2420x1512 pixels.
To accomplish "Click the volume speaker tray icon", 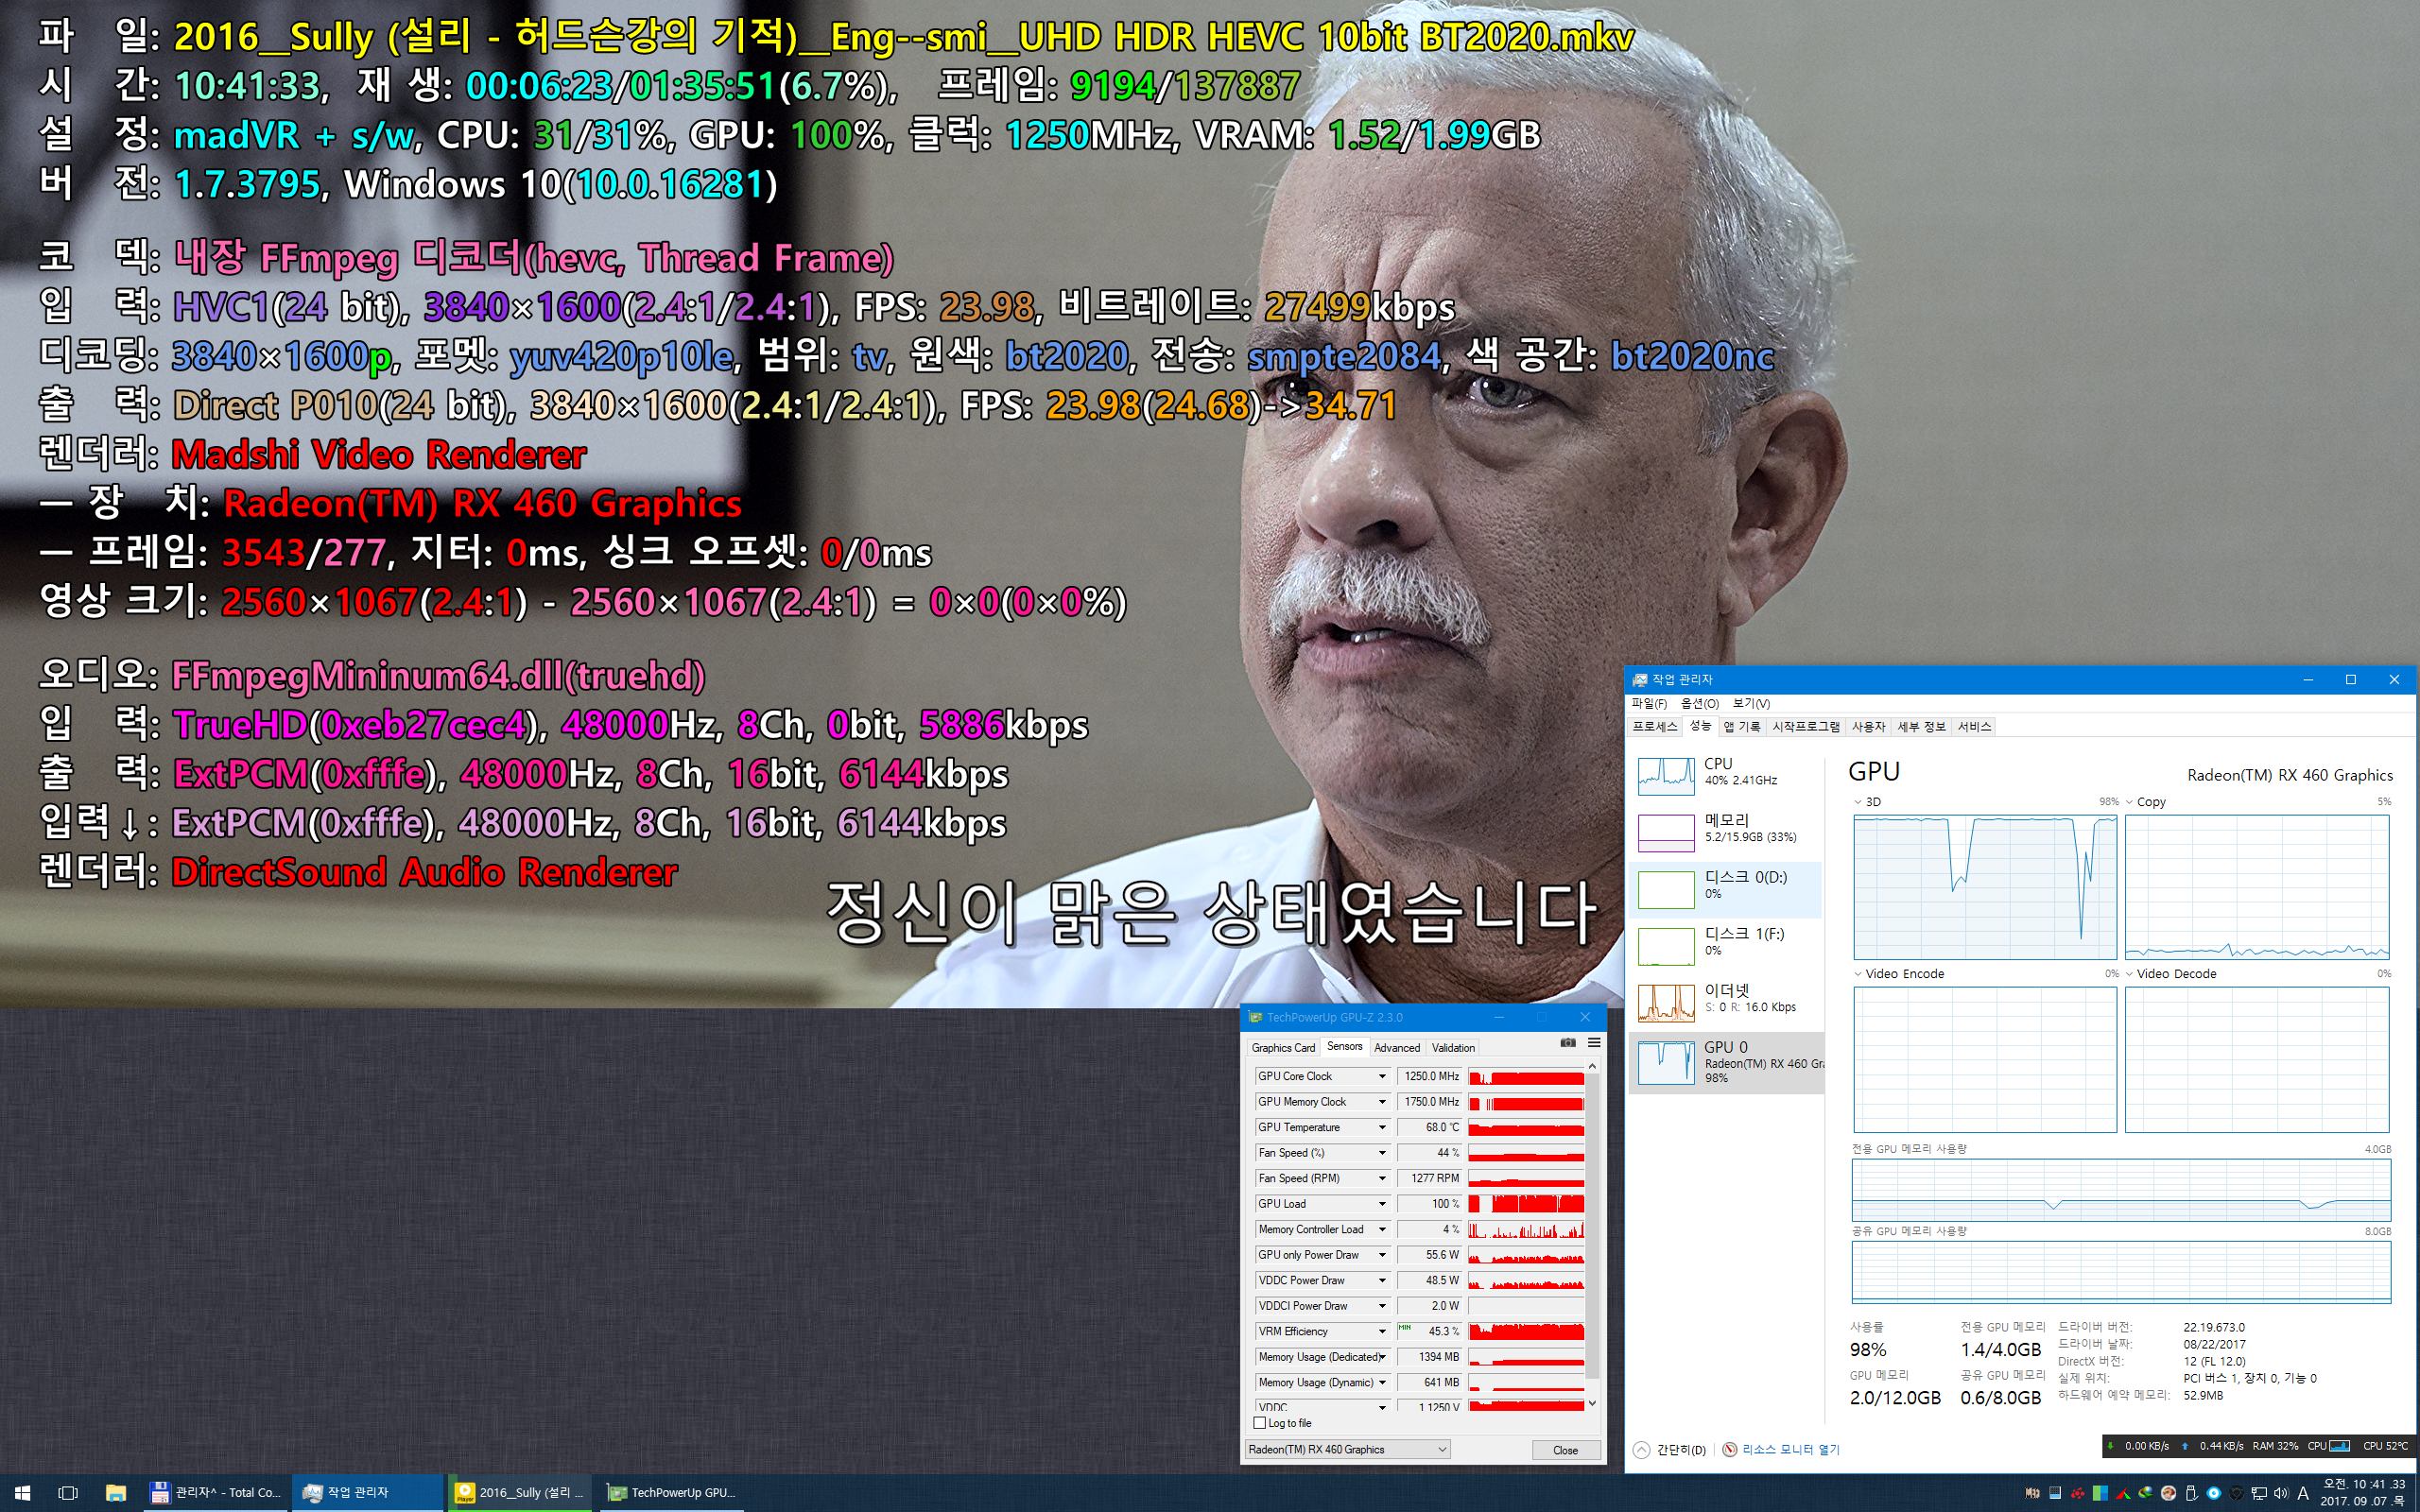I will pos(2282,1493).
